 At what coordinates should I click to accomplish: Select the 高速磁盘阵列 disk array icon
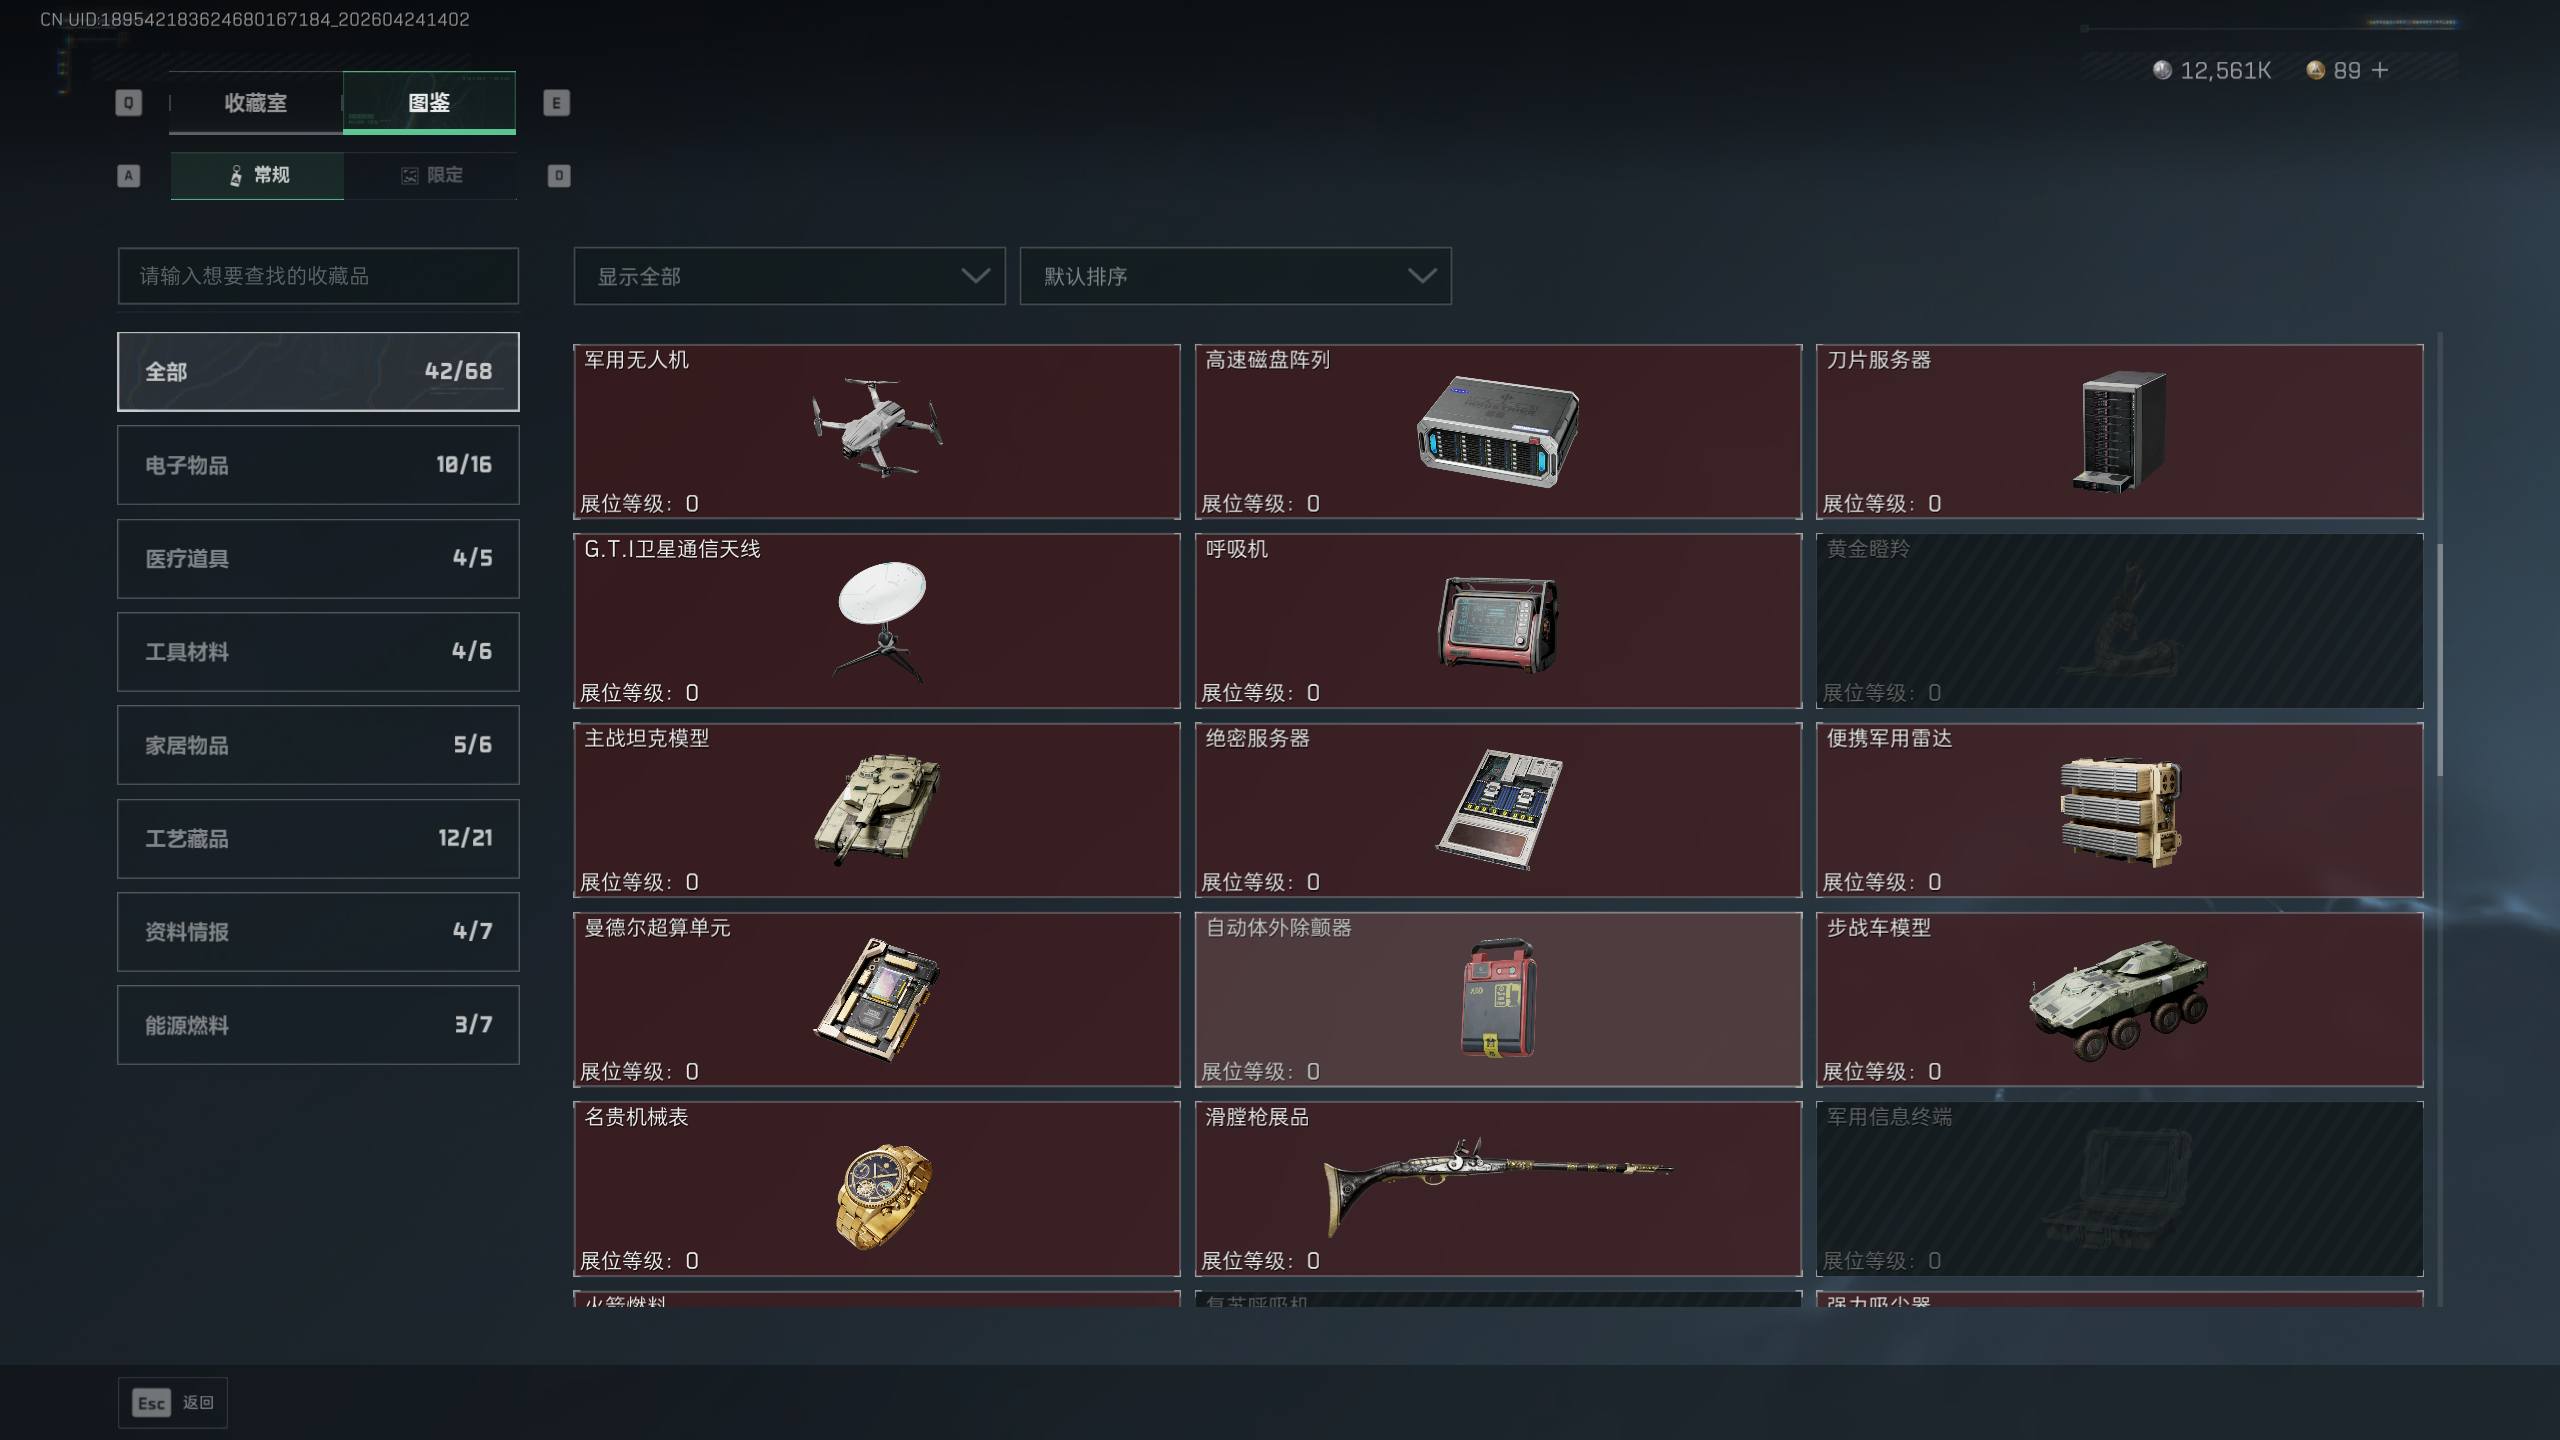click(1497, 431)
